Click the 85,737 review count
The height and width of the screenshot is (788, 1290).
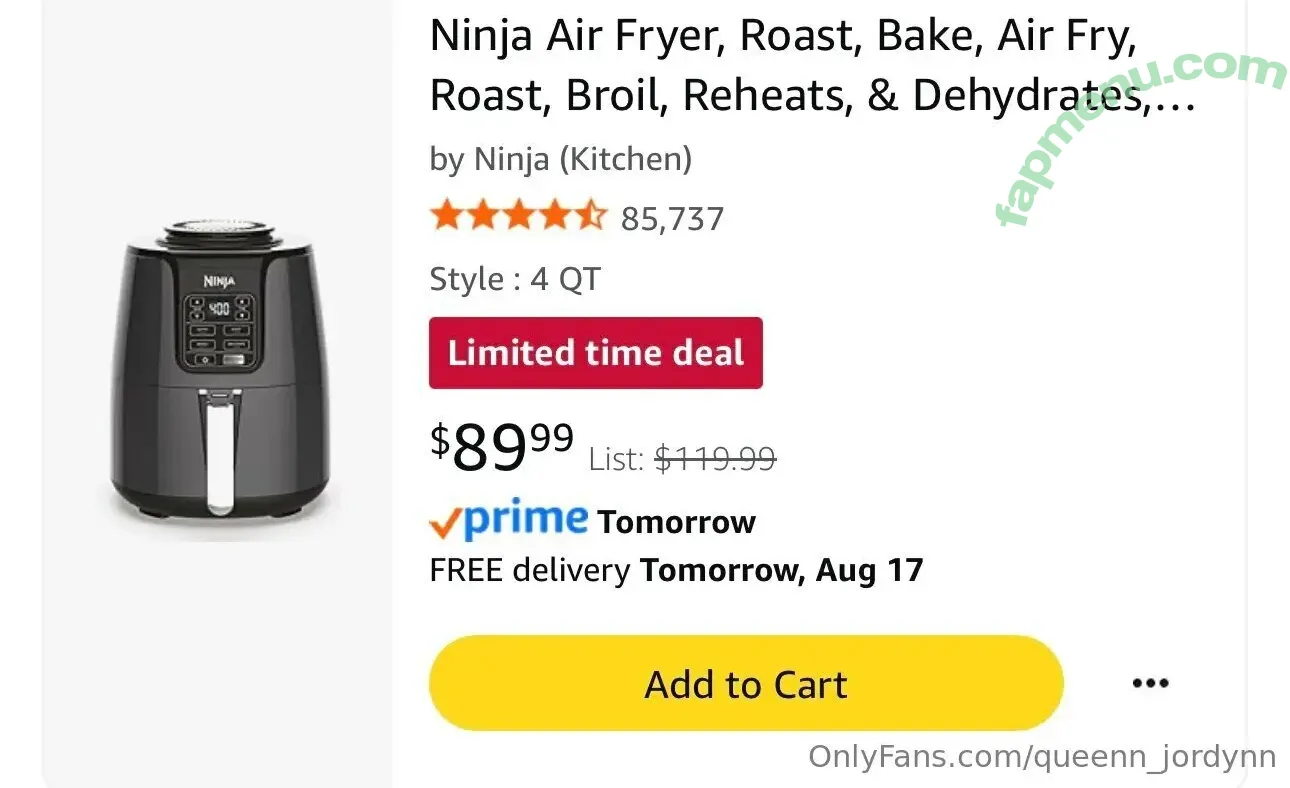click(x=672, y=219)
